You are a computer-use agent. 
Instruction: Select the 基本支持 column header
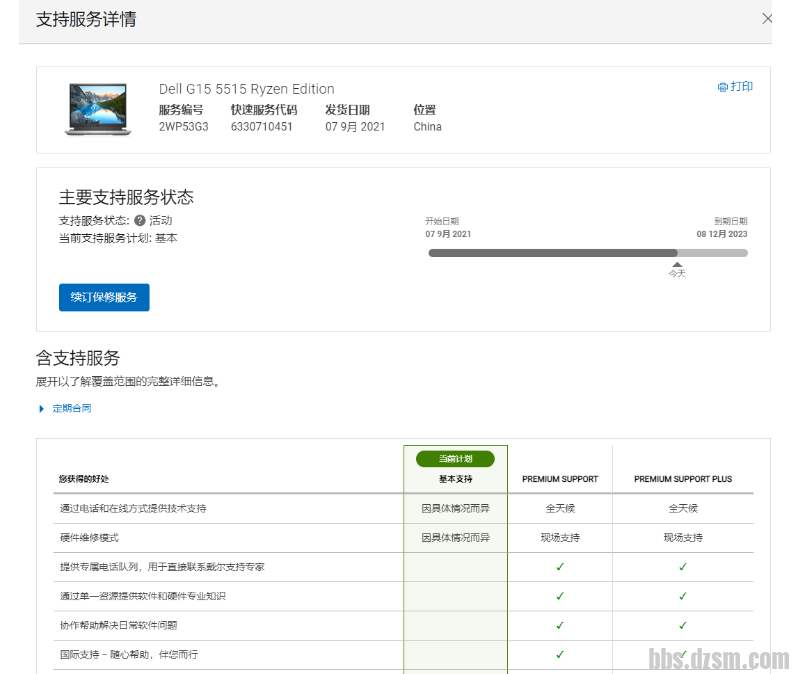455,479
